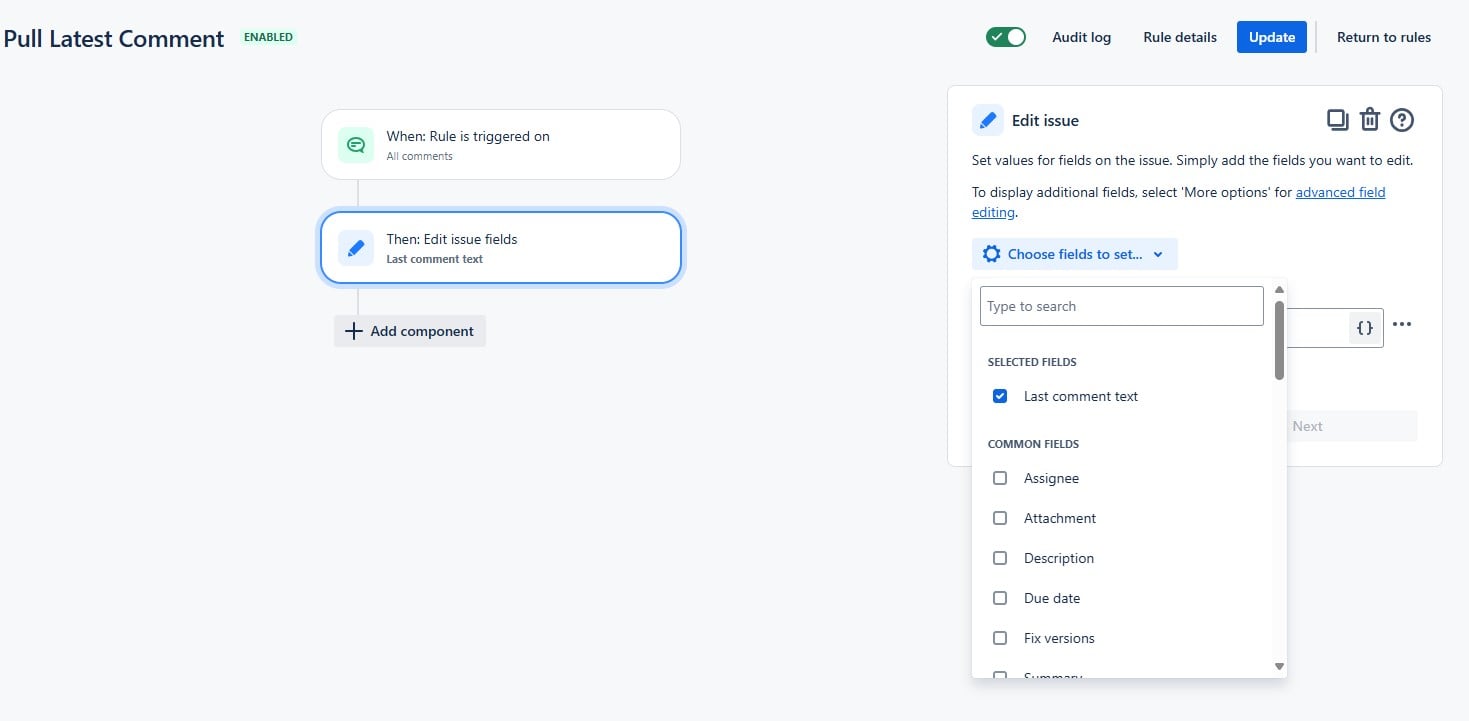Viewport: 1469px width, 721px height.
Task: Click the field list scroll up arrow
Action: tap(1279, 290)
